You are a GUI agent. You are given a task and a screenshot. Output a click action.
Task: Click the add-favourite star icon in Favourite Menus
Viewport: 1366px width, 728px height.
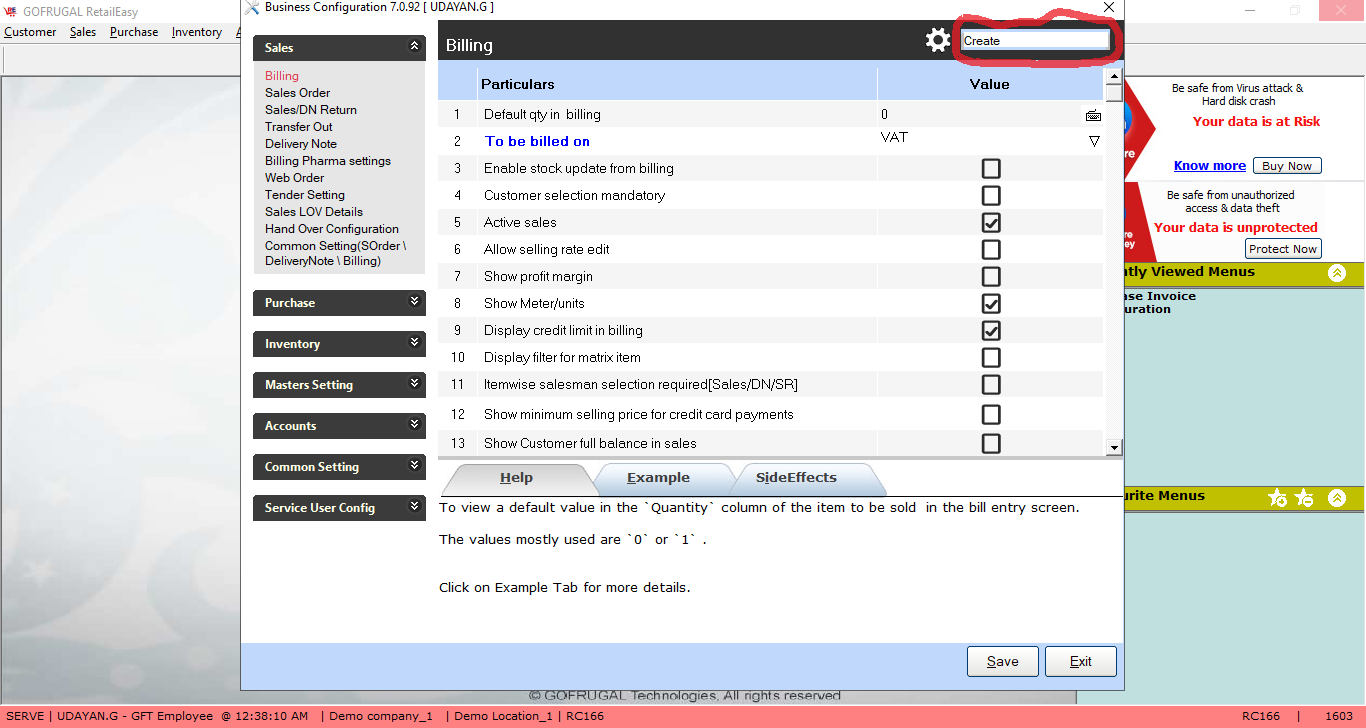1277,497
